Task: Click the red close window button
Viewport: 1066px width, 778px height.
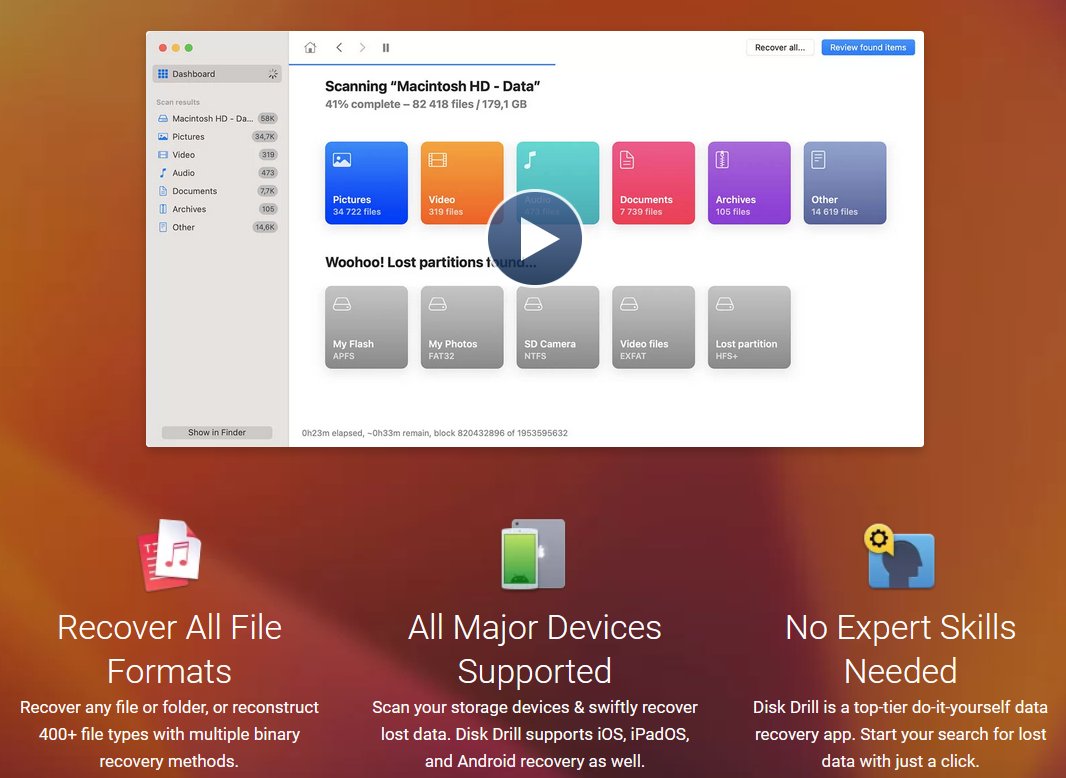Action: 162,48
